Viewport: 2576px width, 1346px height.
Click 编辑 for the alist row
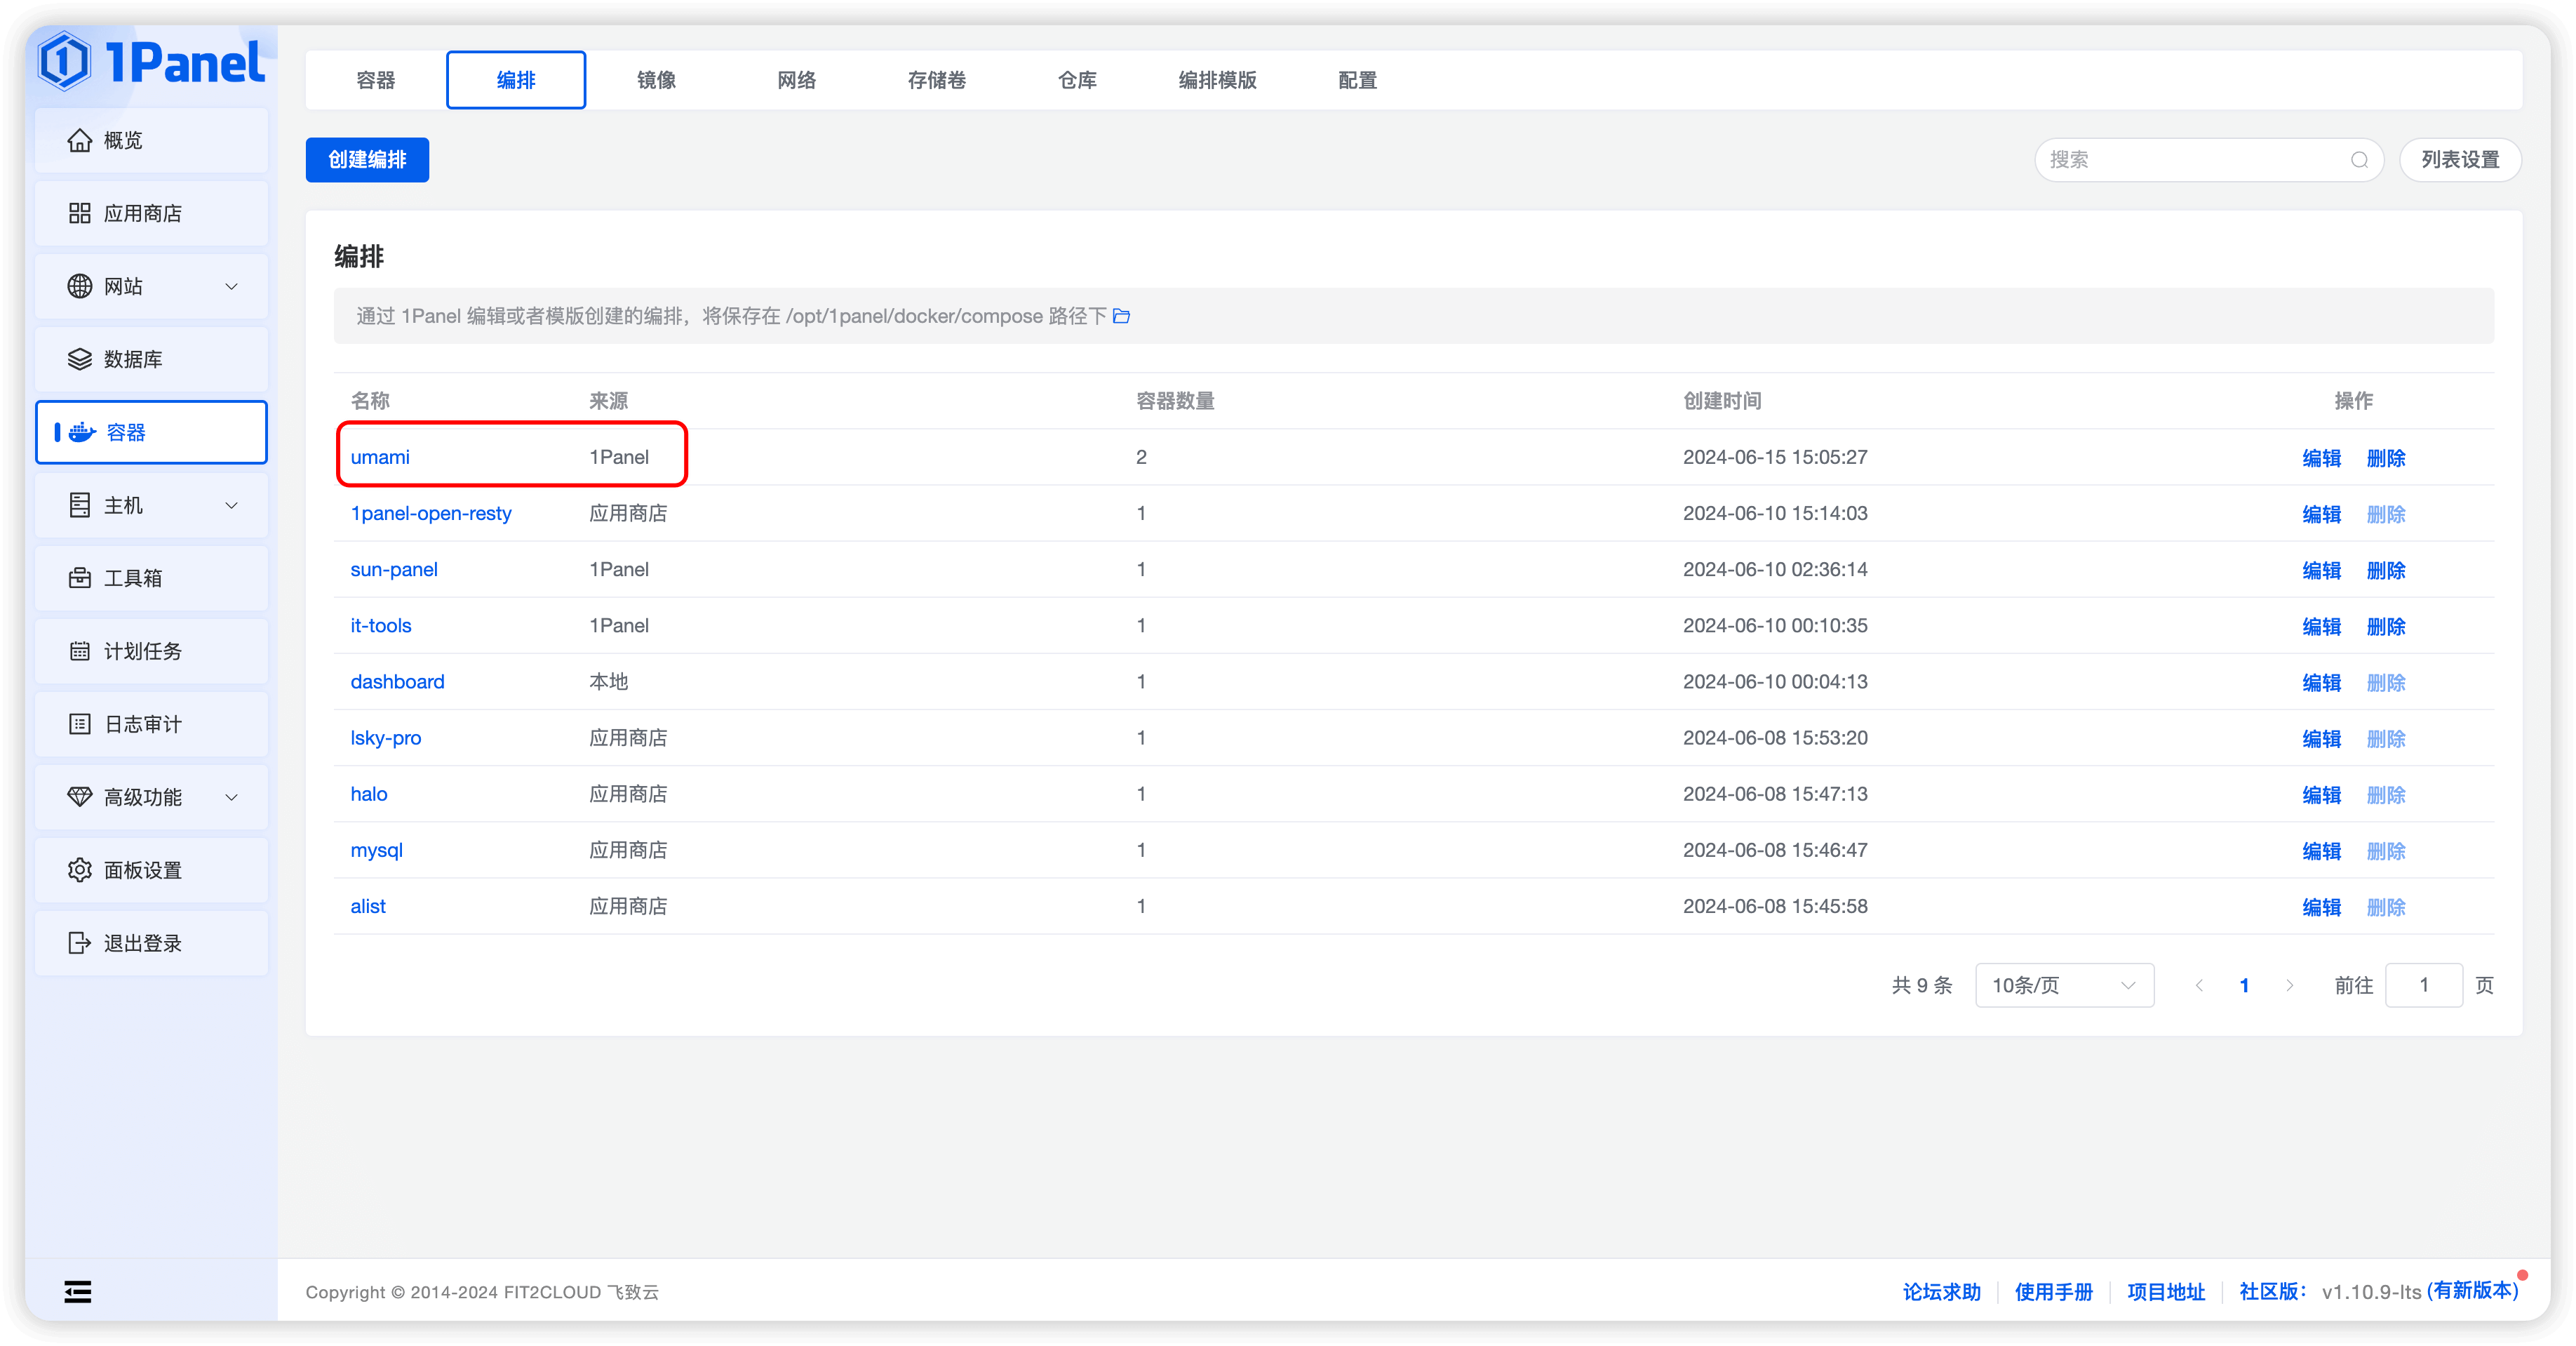[2321, 907]
